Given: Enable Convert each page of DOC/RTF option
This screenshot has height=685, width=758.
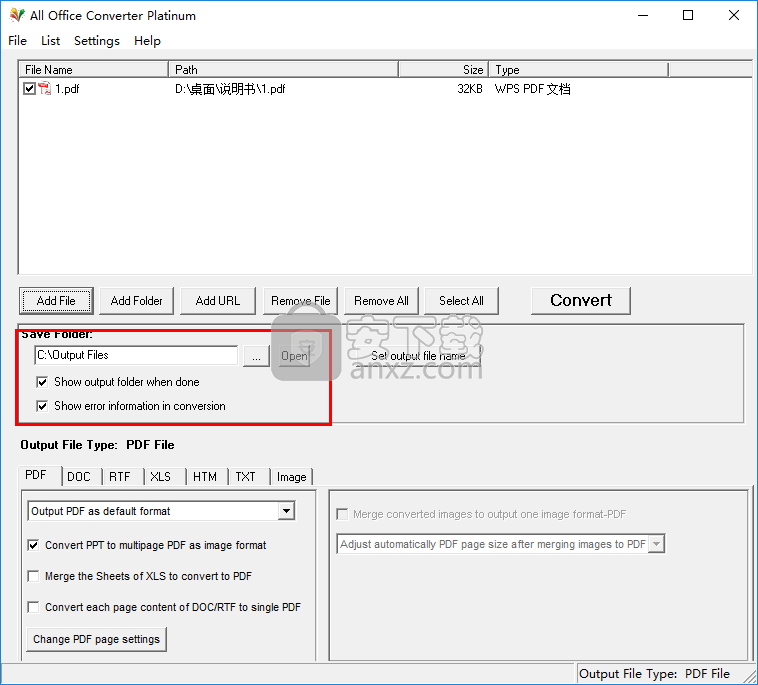Looking at the screenshot, I should coord(33,607).
